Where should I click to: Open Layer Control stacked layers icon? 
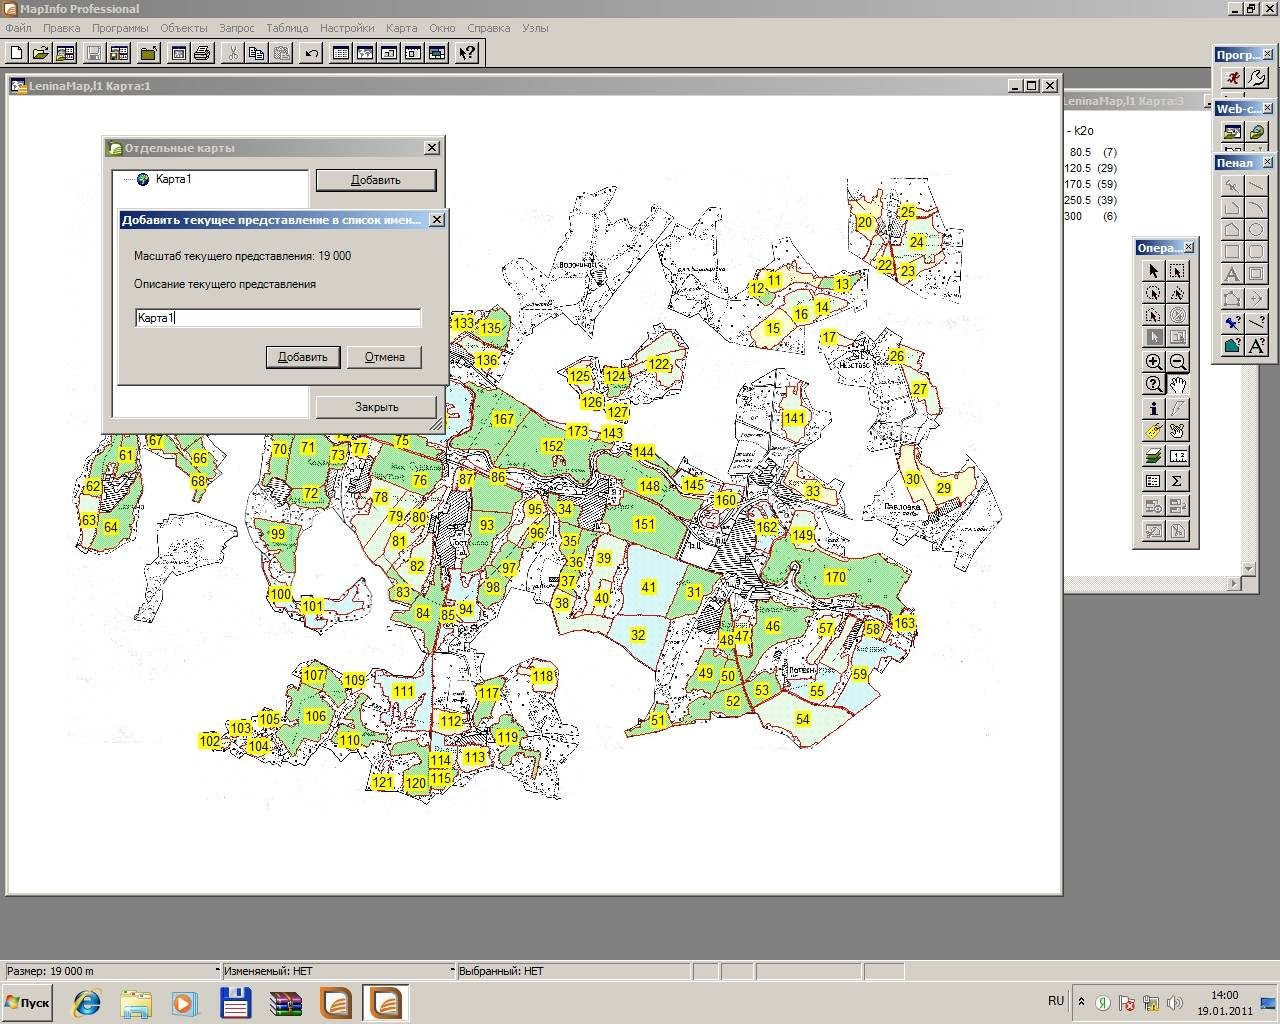pyautogui.click(x=1154, y=456)
